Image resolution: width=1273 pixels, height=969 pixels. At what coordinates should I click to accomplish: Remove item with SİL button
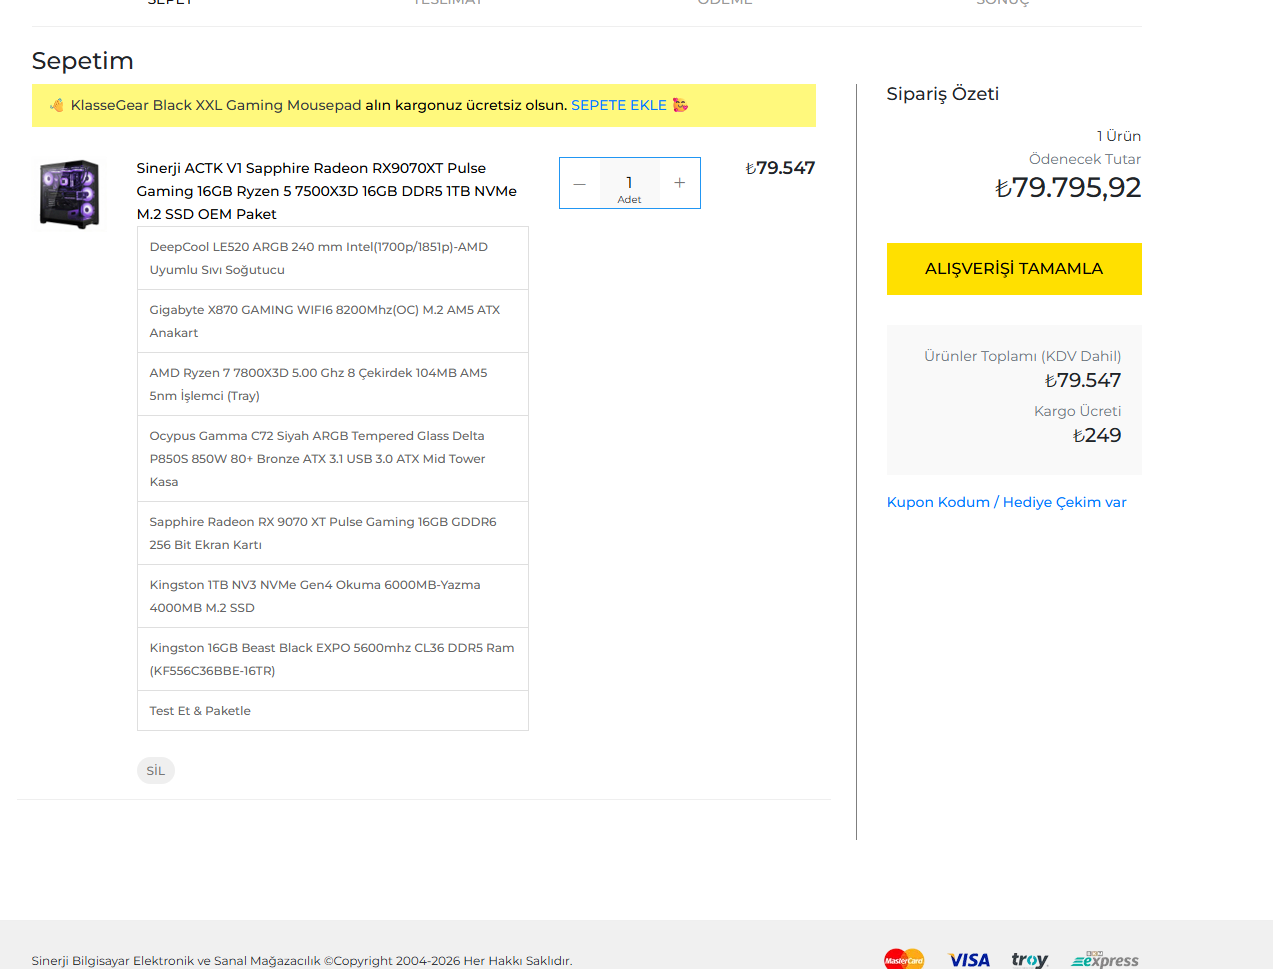pyautogui.click(x=156, y=771)
